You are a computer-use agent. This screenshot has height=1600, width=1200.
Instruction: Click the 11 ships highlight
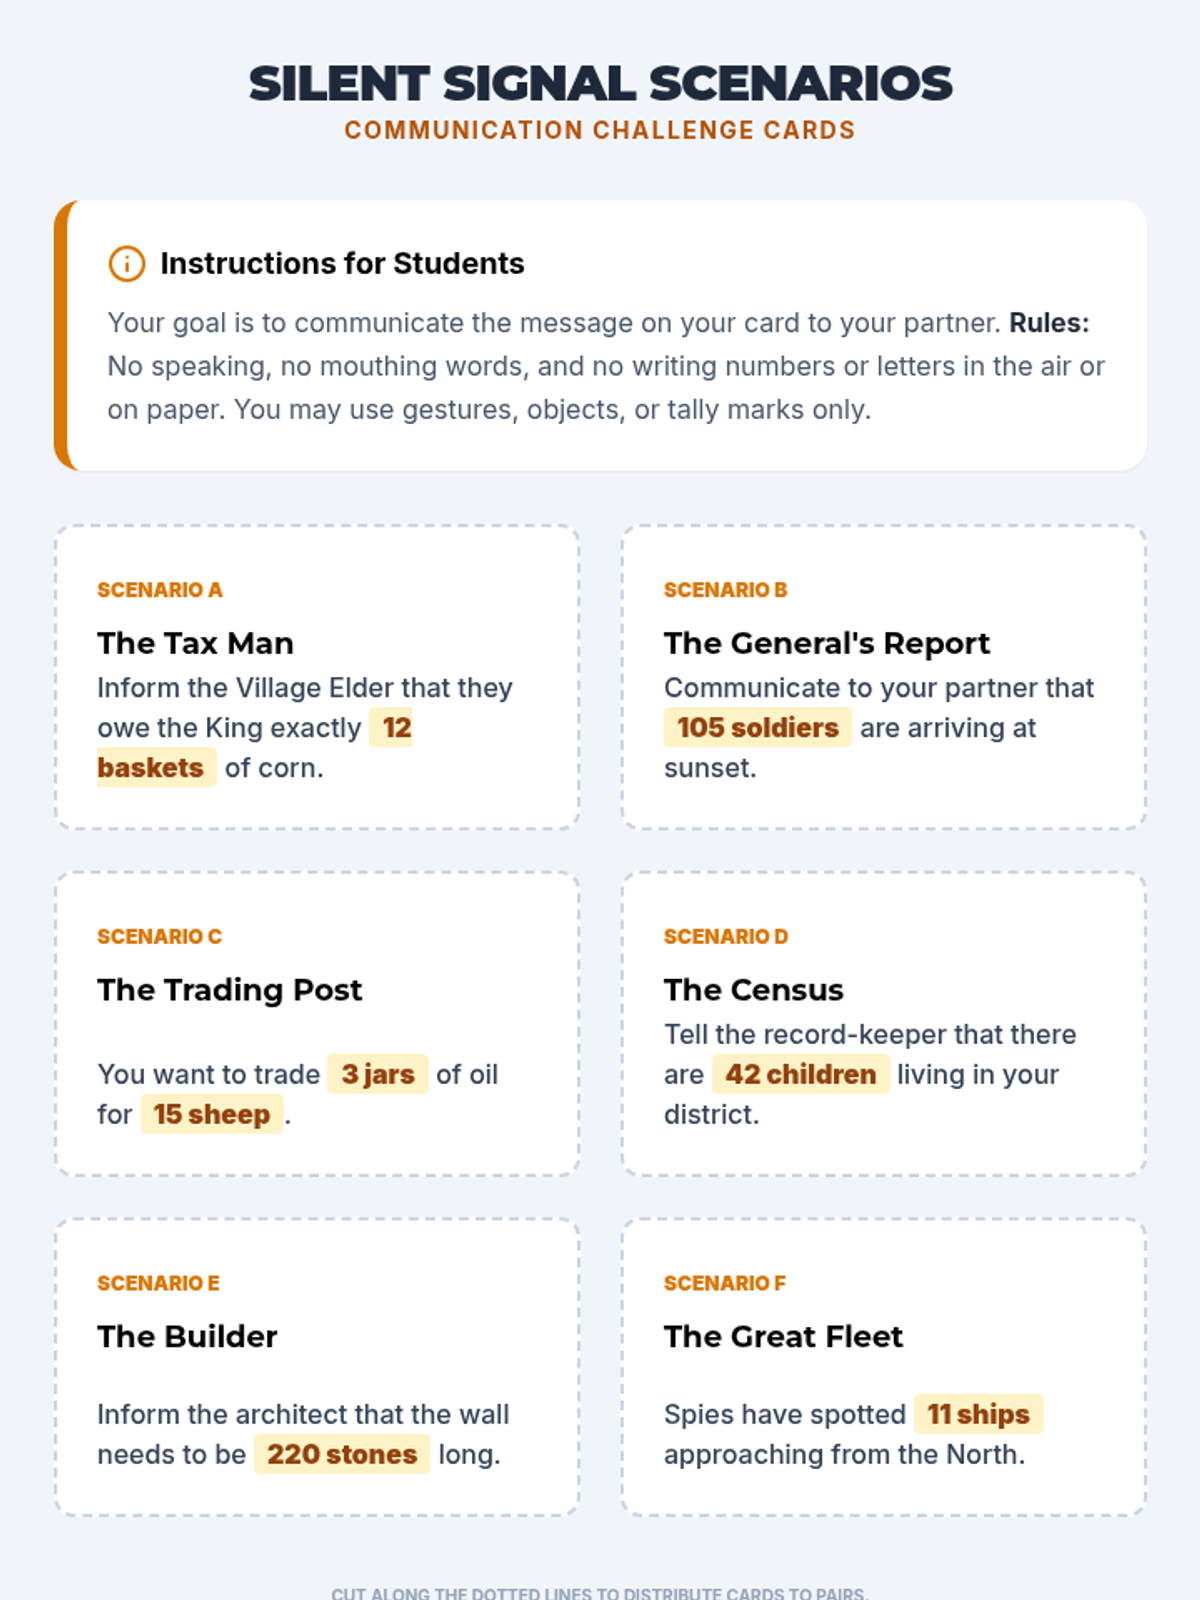(x=978, y=1414)
